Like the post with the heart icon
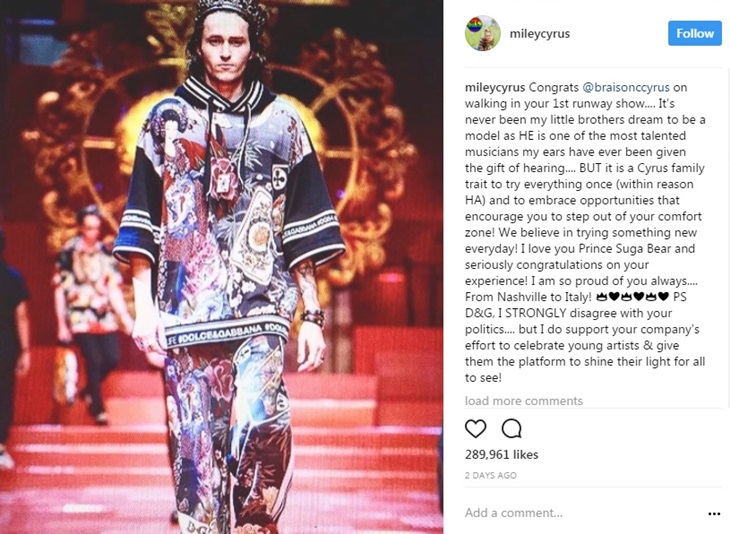 click(x=475, y=428)
